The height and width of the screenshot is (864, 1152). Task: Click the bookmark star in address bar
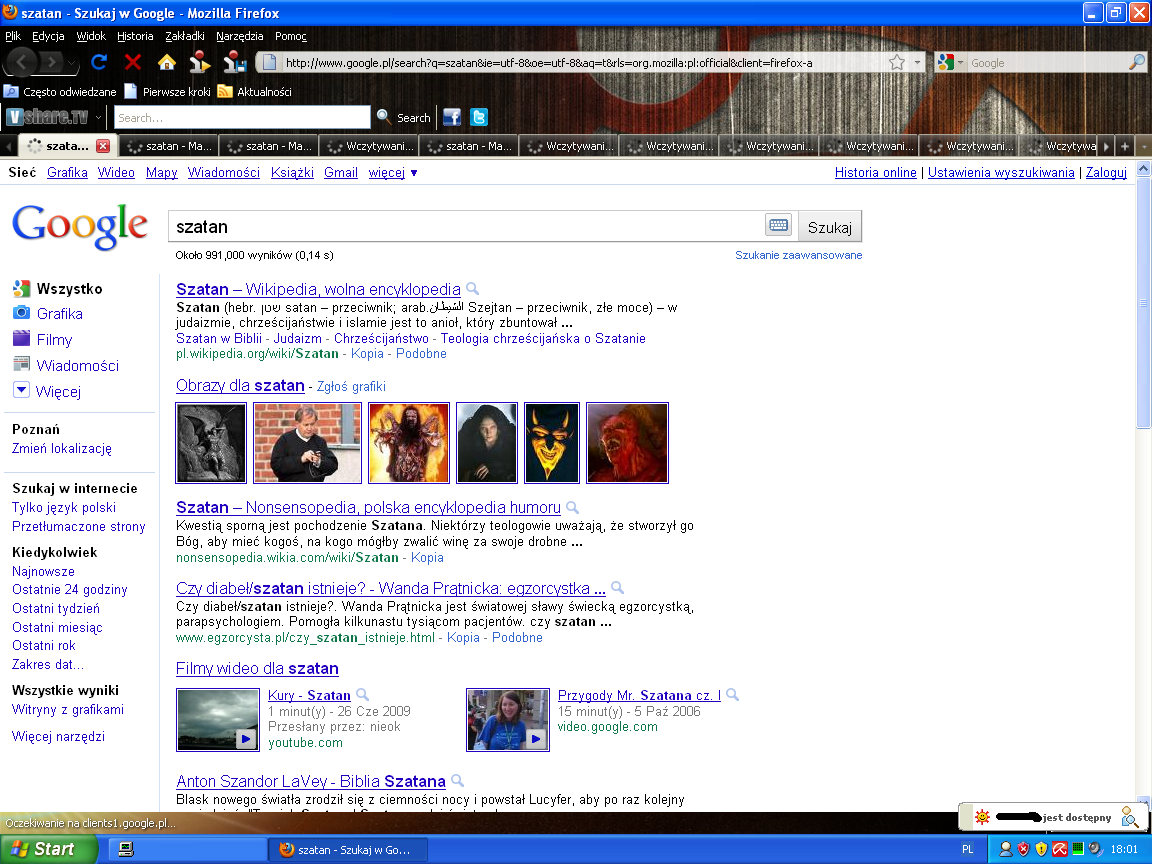(898, 62)
